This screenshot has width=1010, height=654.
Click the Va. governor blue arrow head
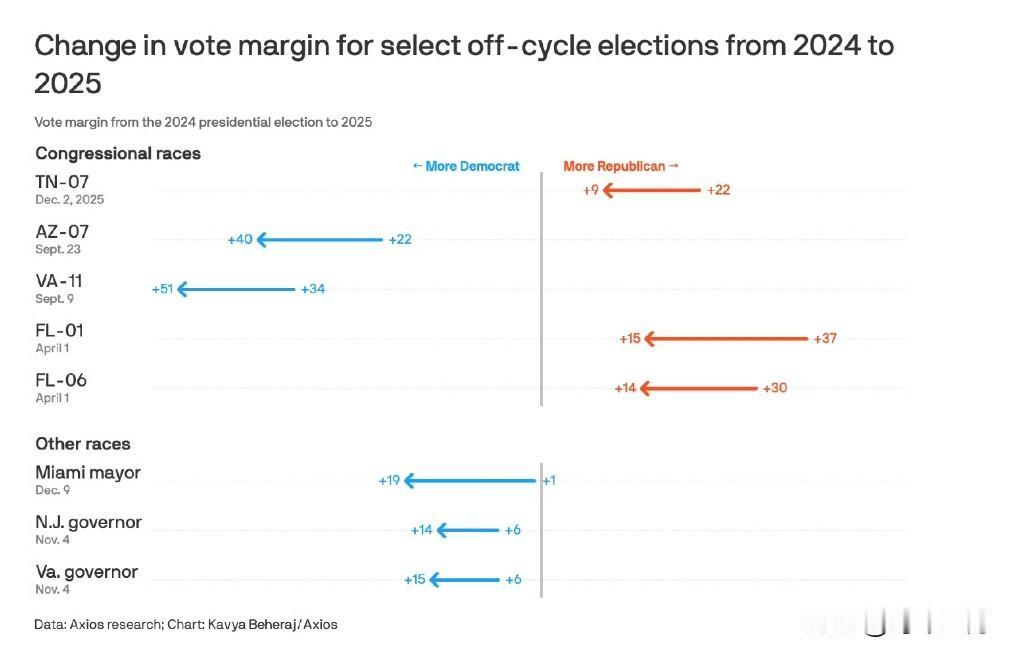[x=435, y=580]
